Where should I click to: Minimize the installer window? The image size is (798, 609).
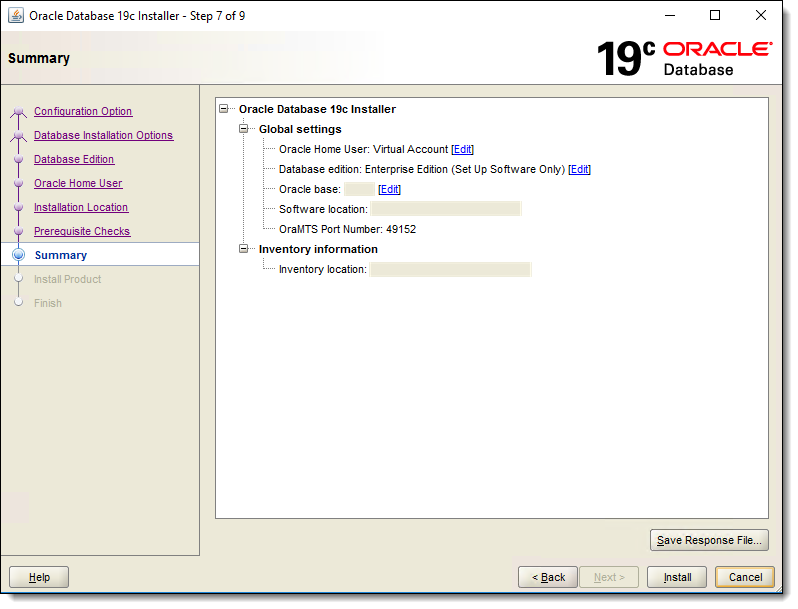click(x=670, y=15)
